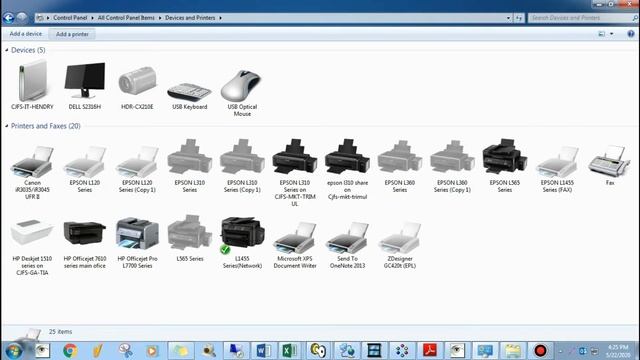
Task: Click All Control Panel Items breadcrumb
Action: (x=126, y=18)
